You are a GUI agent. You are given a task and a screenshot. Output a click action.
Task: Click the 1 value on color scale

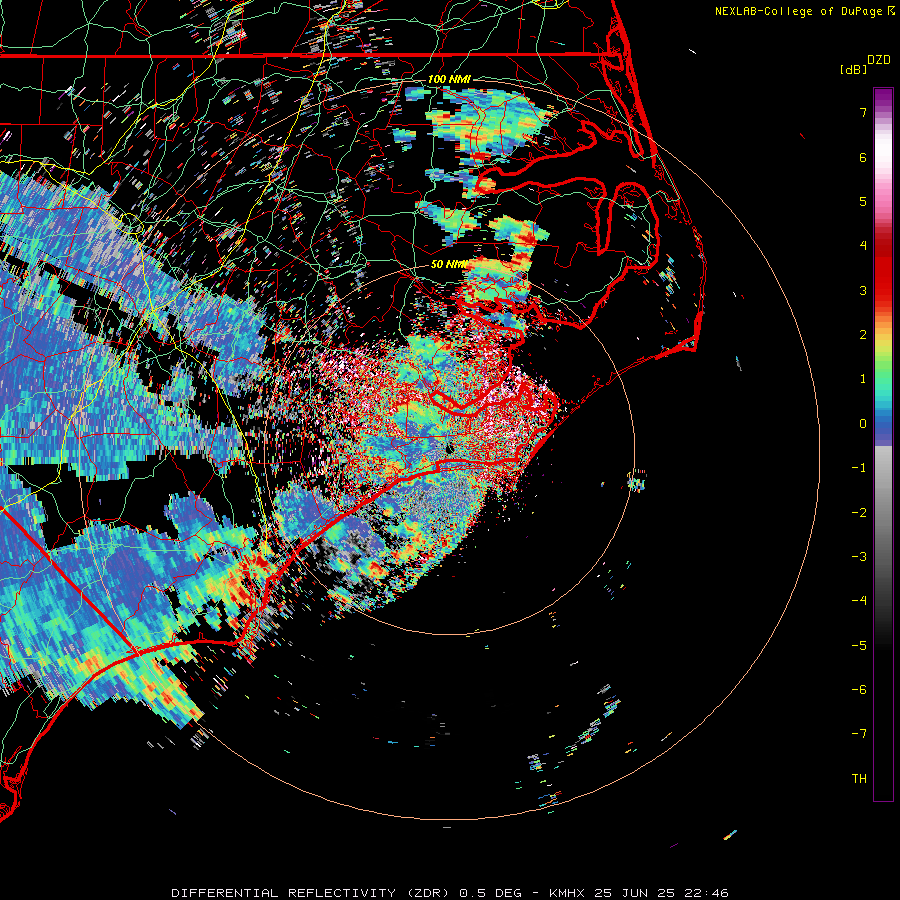(x=863, y=379)
